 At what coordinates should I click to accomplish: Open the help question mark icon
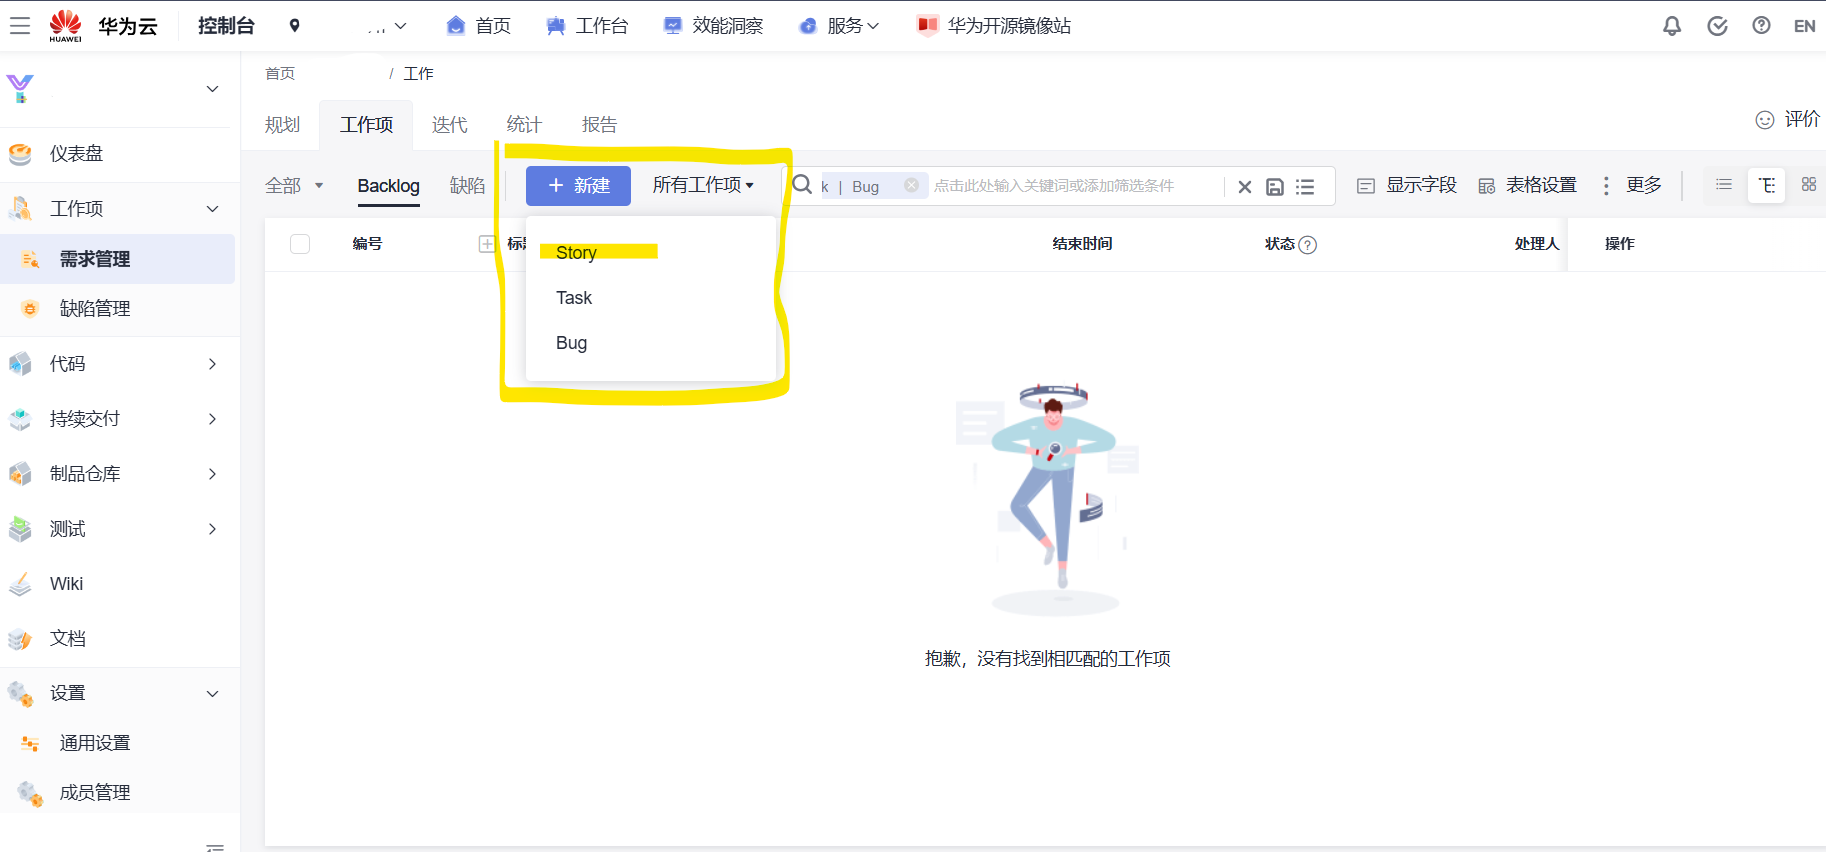click(x=1761, y=26)
